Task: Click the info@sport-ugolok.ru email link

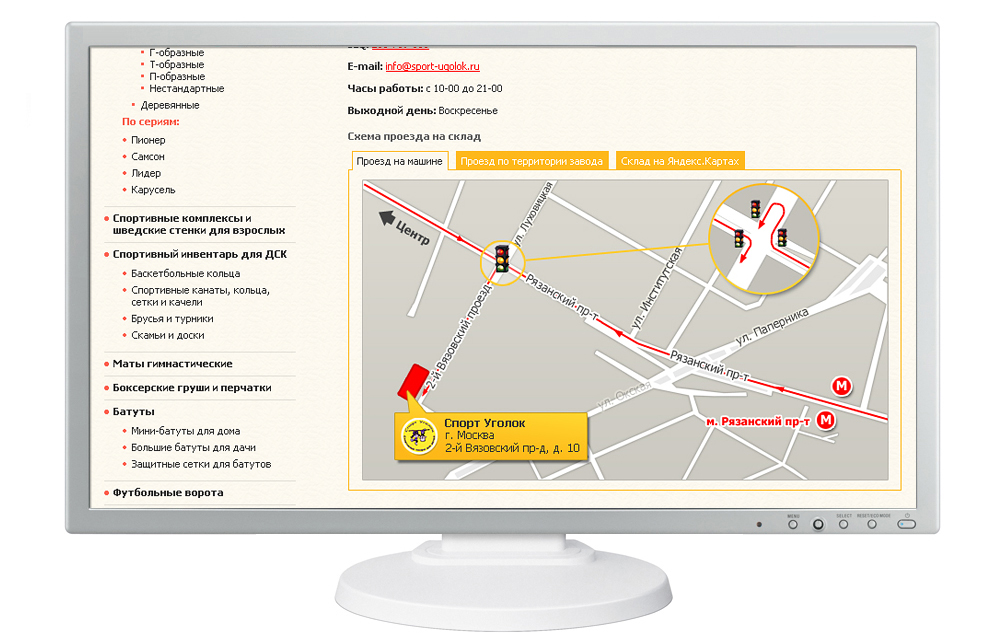Action: (432, 66)
